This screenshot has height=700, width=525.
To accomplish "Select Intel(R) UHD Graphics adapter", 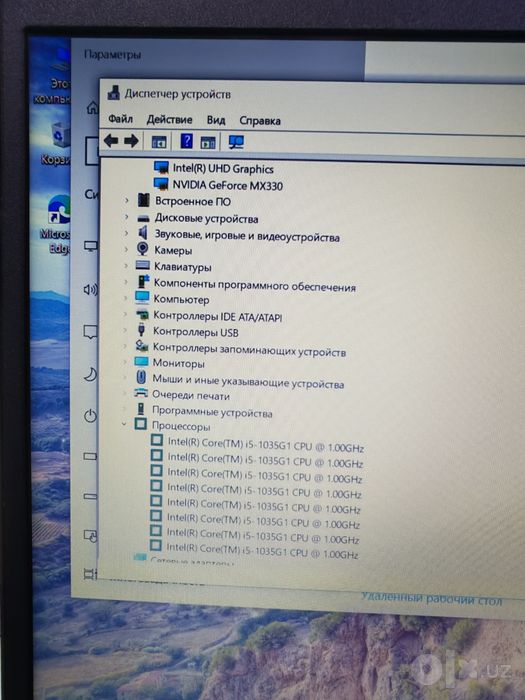I will (x=223, y=169).
